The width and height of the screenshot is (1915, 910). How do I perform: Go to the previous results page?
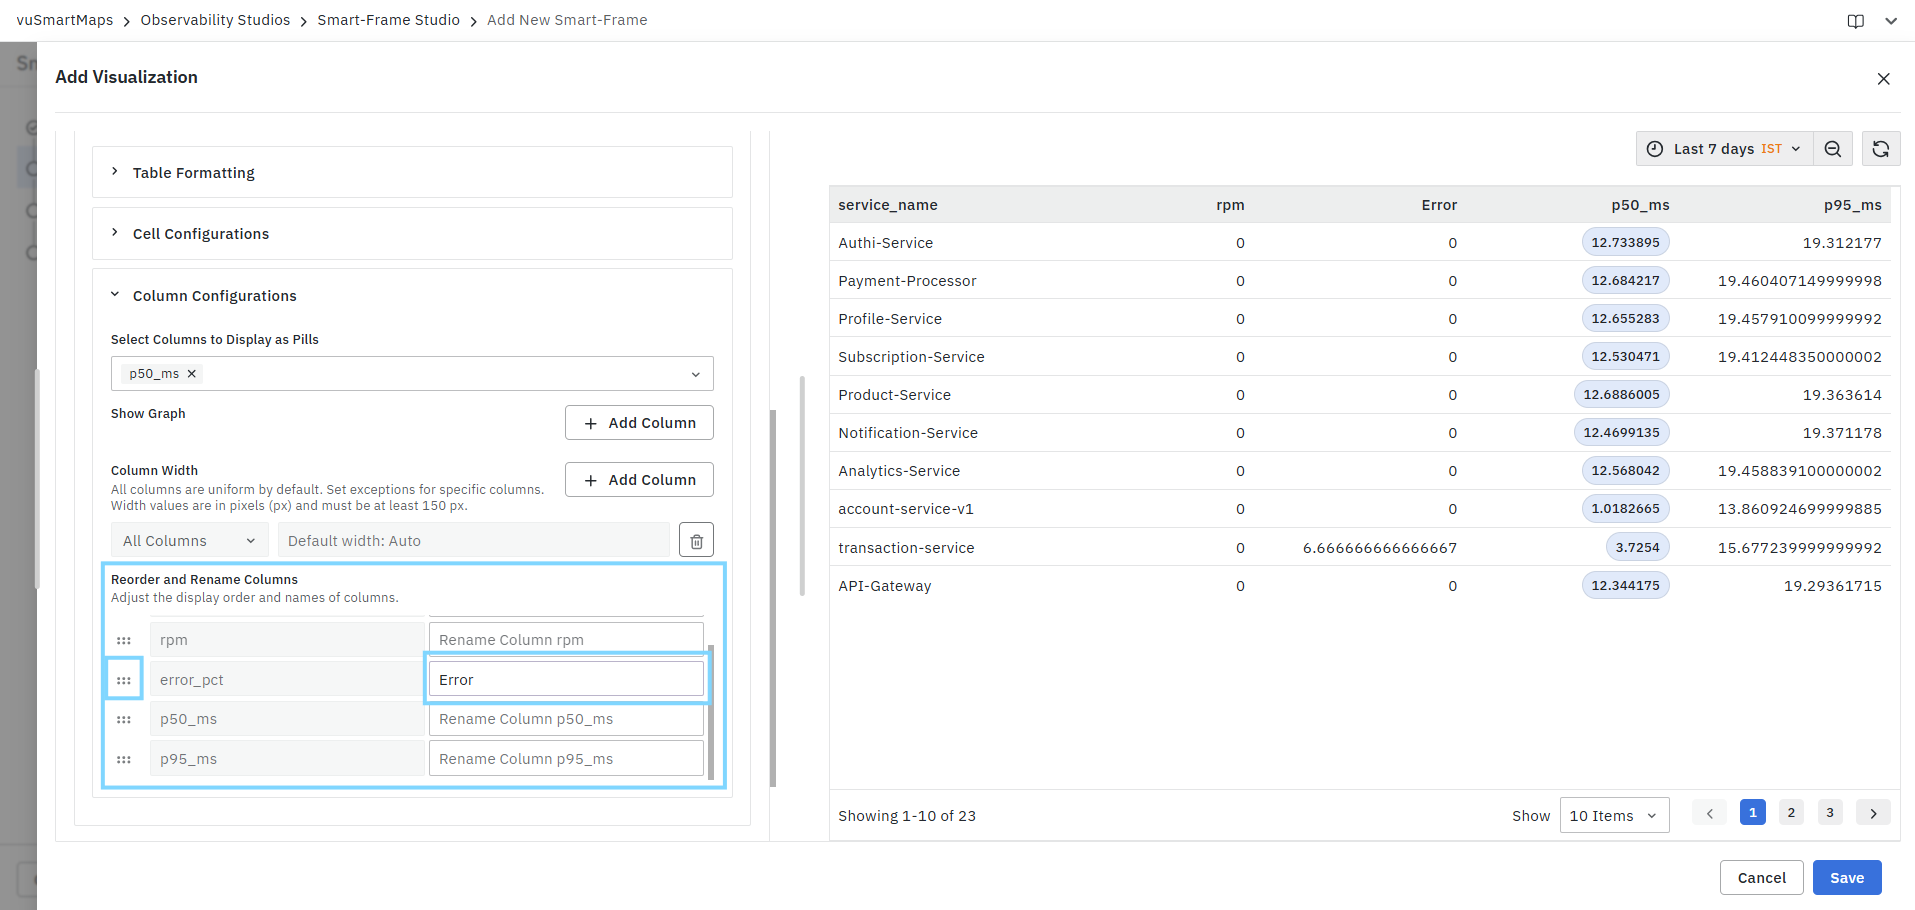[1710, 813]
